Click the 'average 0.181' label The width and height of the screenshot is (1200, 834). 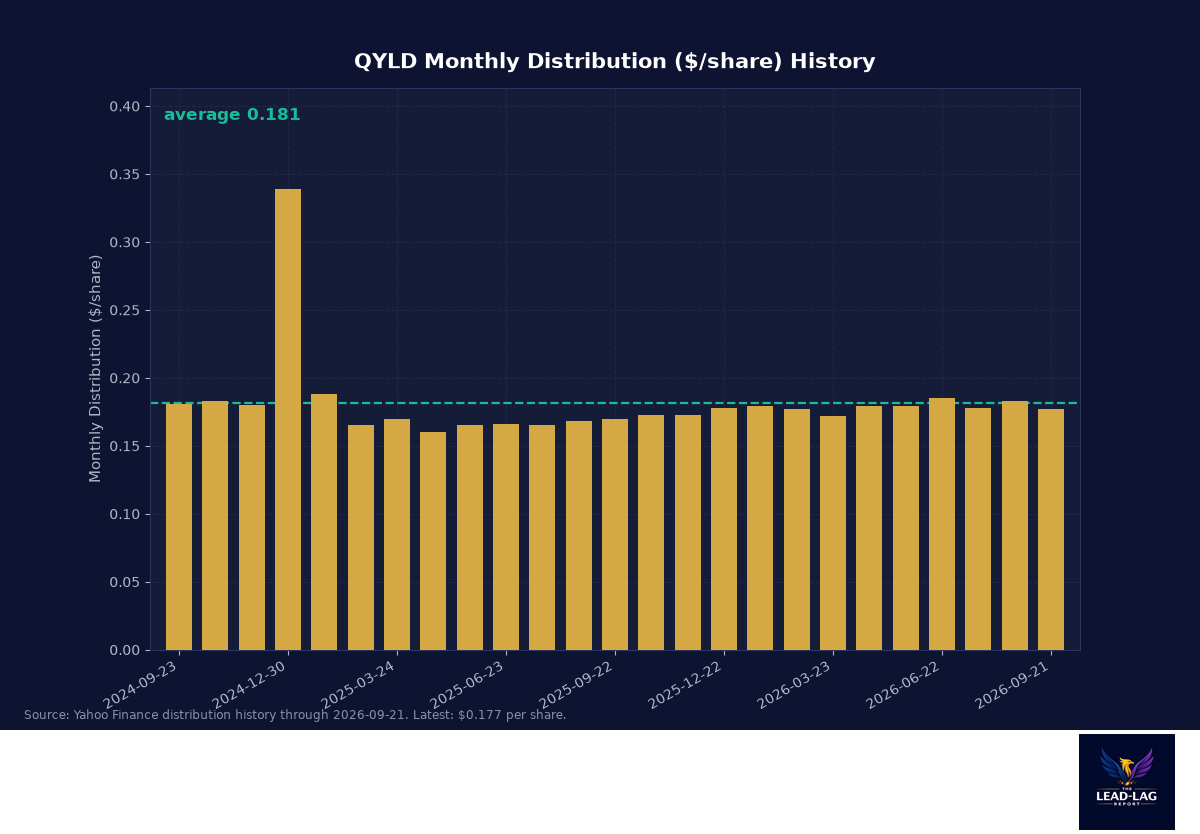click(x=232, y=115)
